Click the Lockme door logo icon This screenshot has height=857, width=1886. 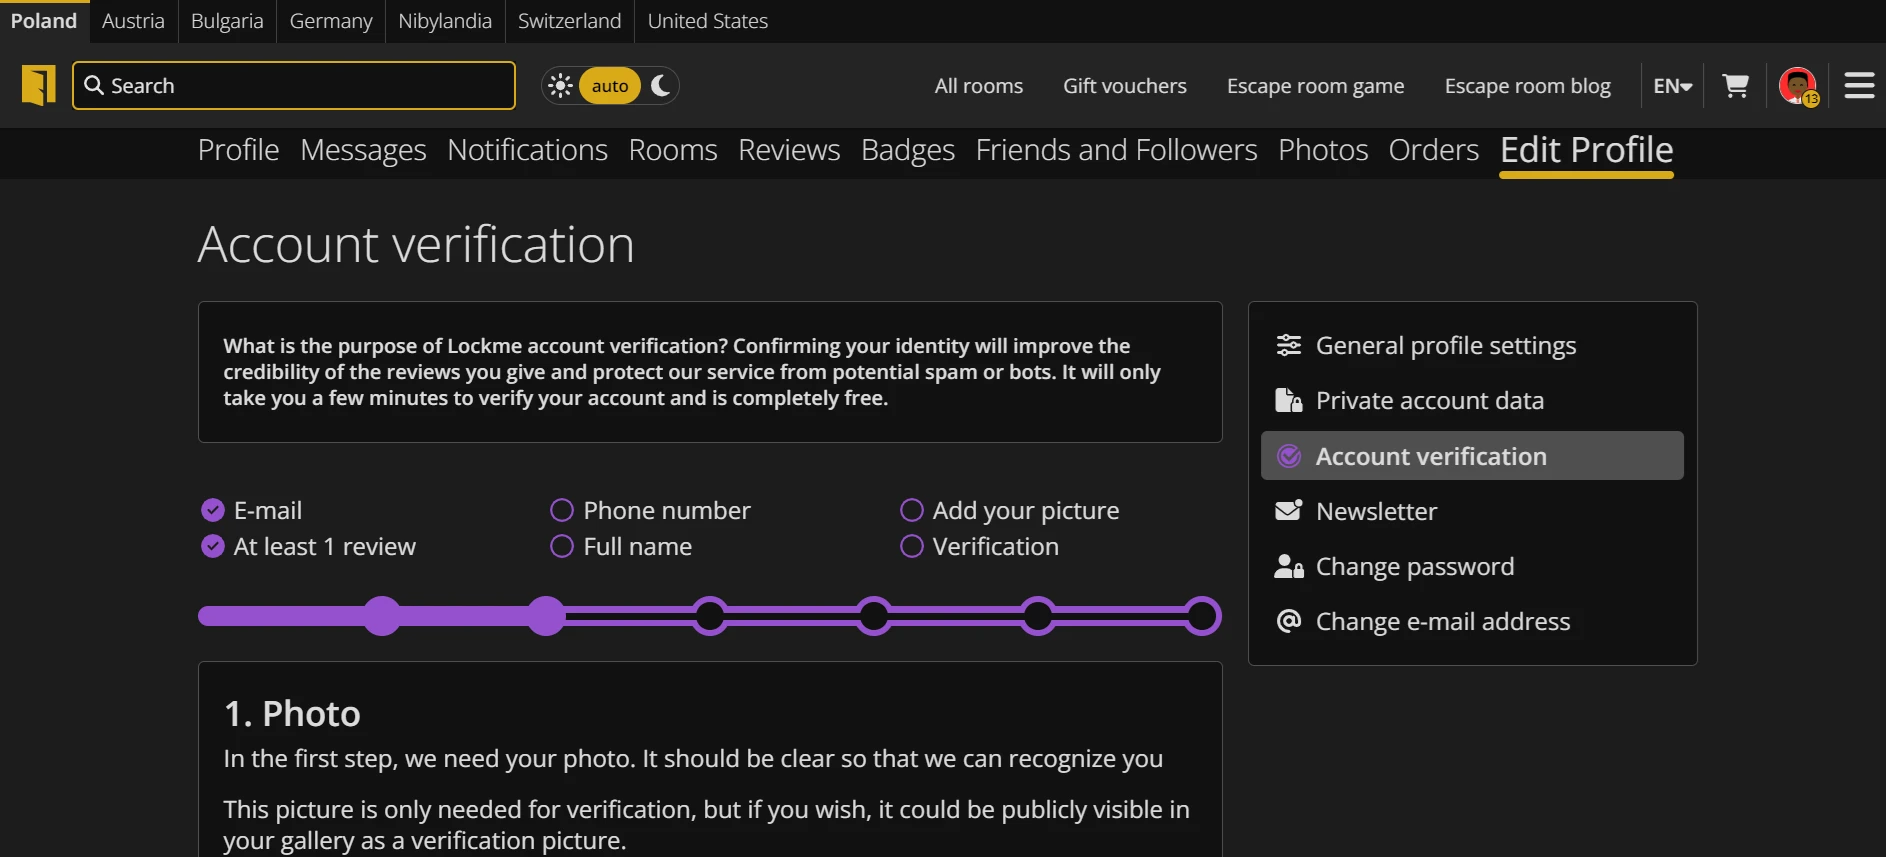pos(39,85)
